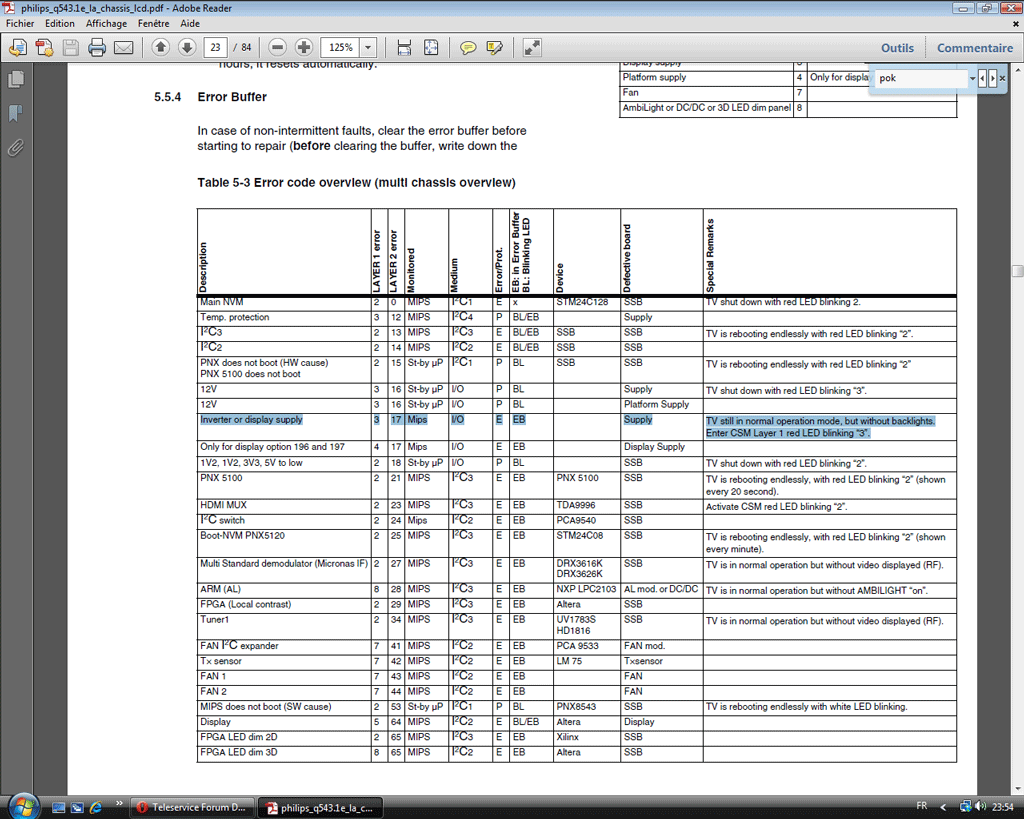Click the scroll down arrow of the vertical scrollbar
Screen dimensions: 1024x819
(1017, 788)
